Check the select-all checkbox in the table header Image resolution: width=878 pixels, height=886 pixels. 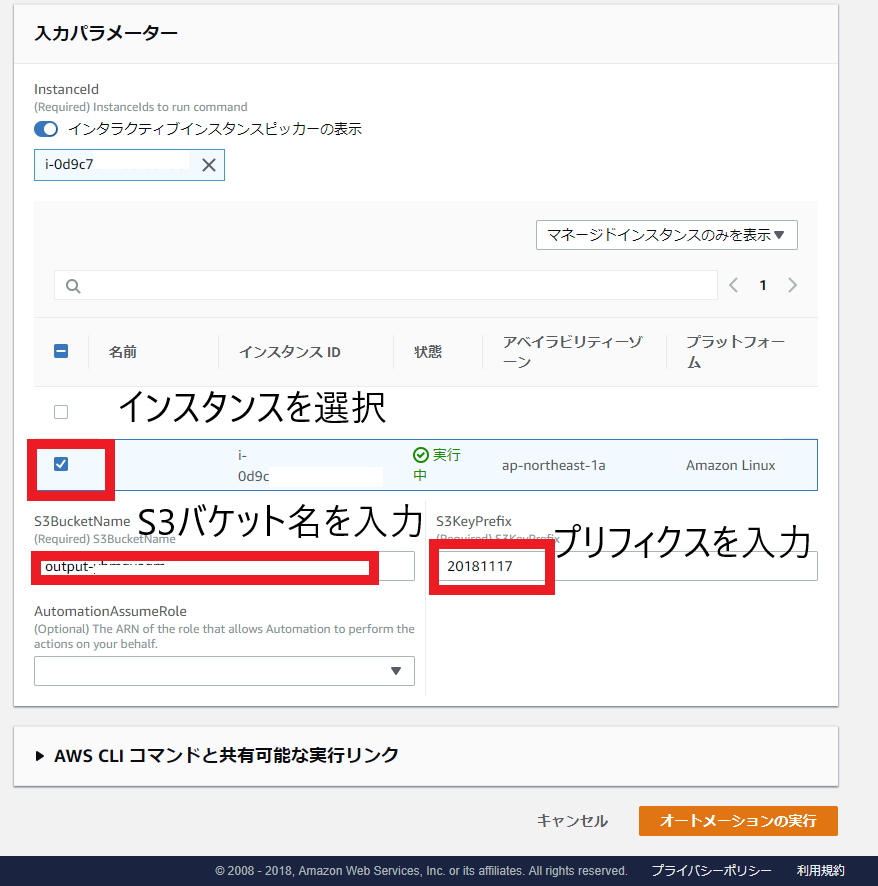click(x=60, y=351)
